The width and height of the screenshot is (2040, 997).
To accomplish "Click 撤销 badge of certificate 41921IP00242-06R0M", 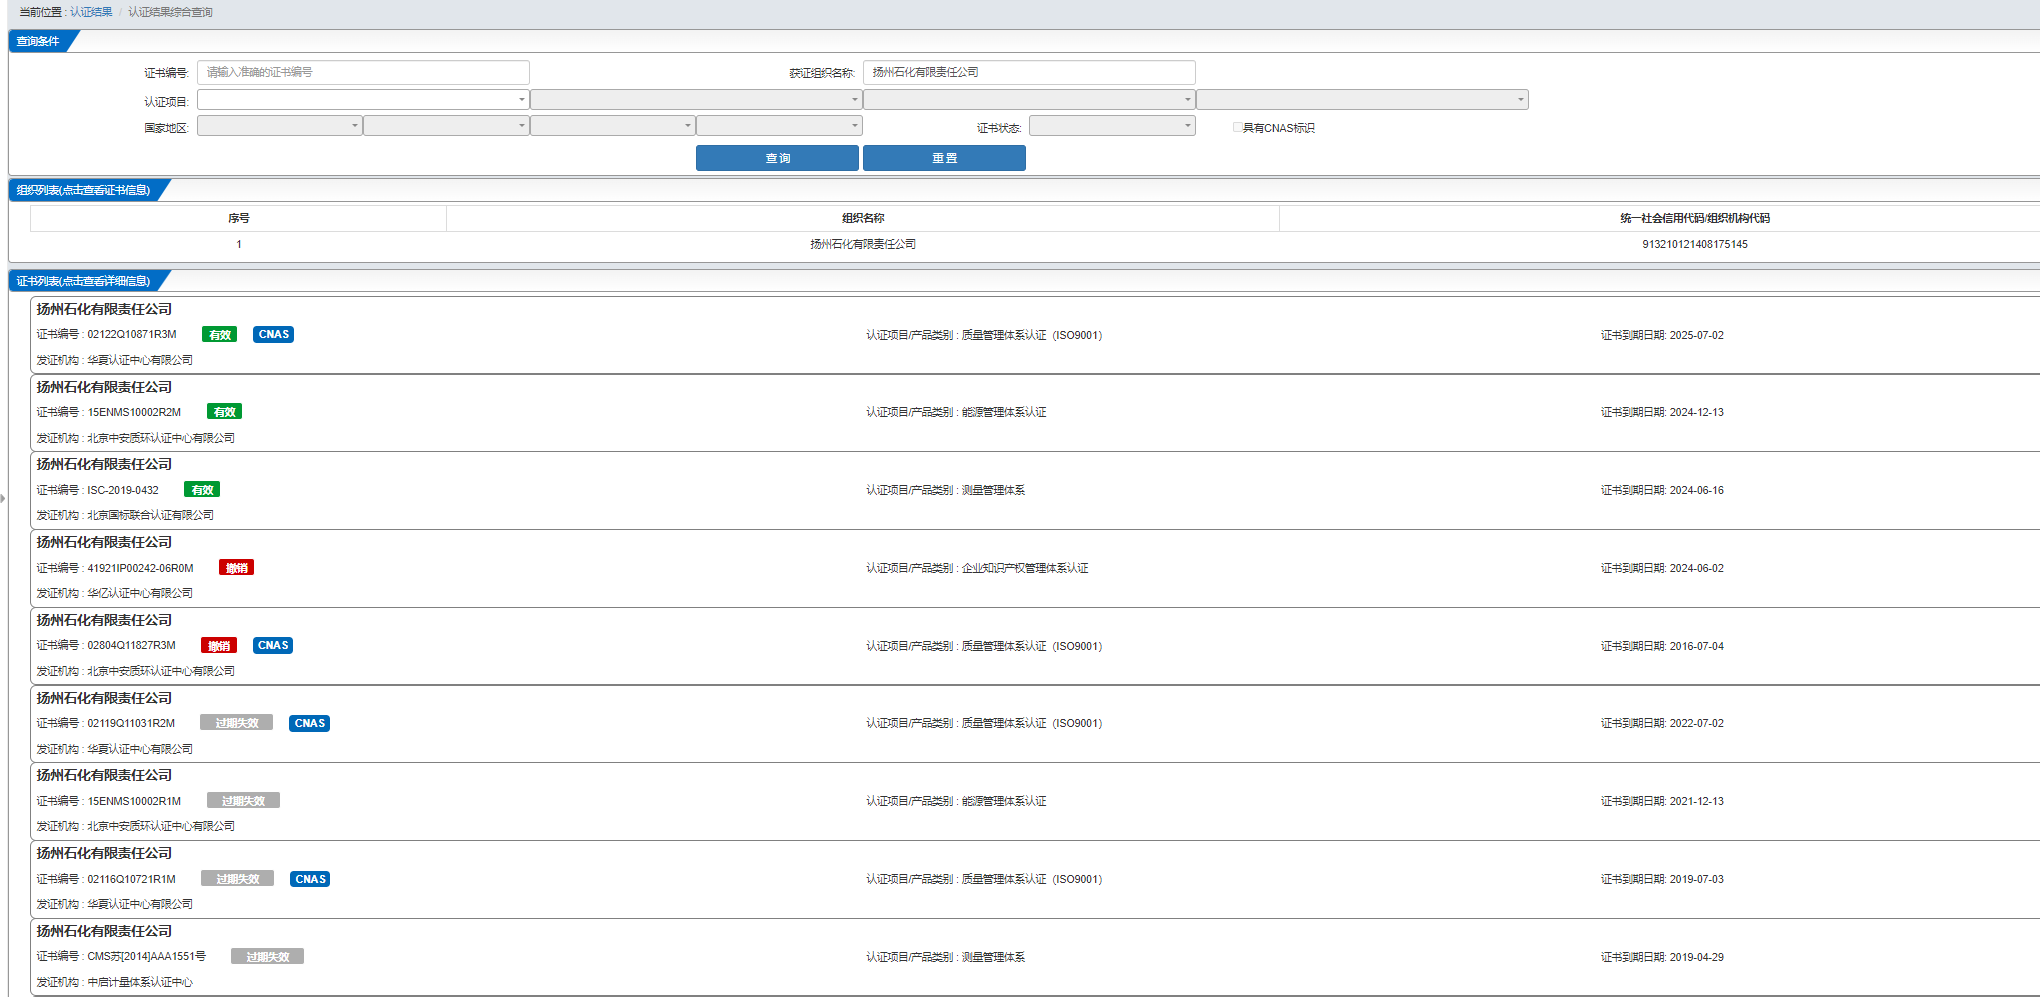I will tap(236, 568).
